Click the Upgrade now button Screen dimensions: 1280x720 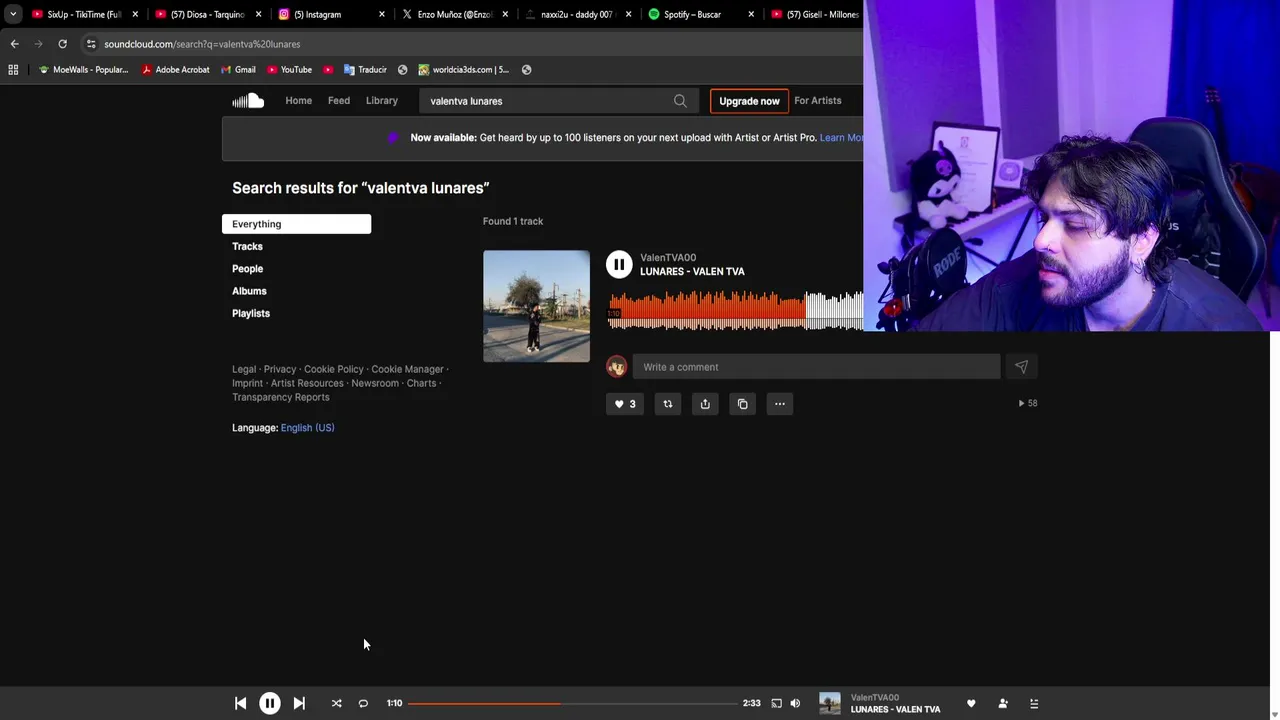click(749, 101)
